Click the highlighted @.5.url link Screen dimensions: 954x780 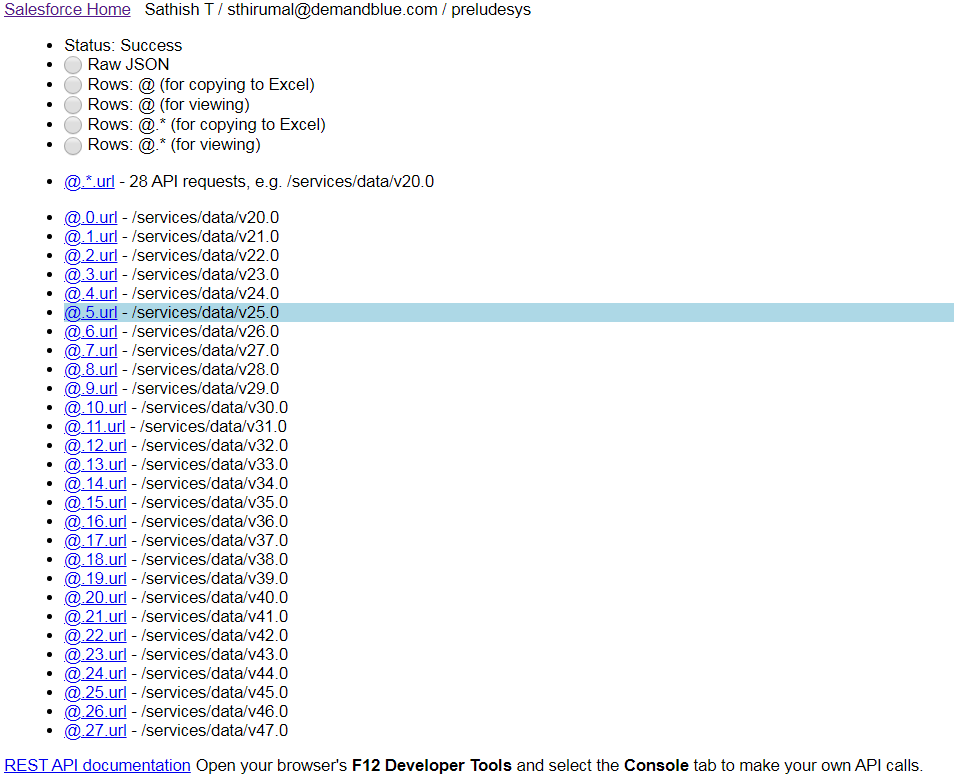pyautogui.click(x=90, y=313)
